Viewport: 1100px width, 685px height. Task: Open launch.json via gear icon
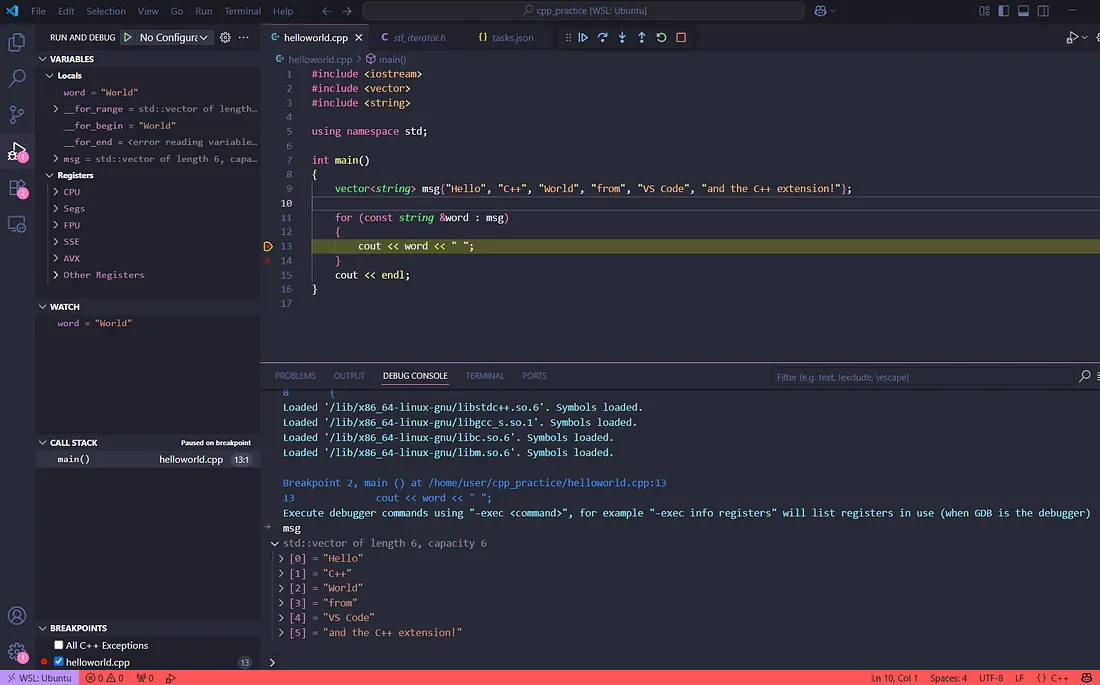(225, 37)
